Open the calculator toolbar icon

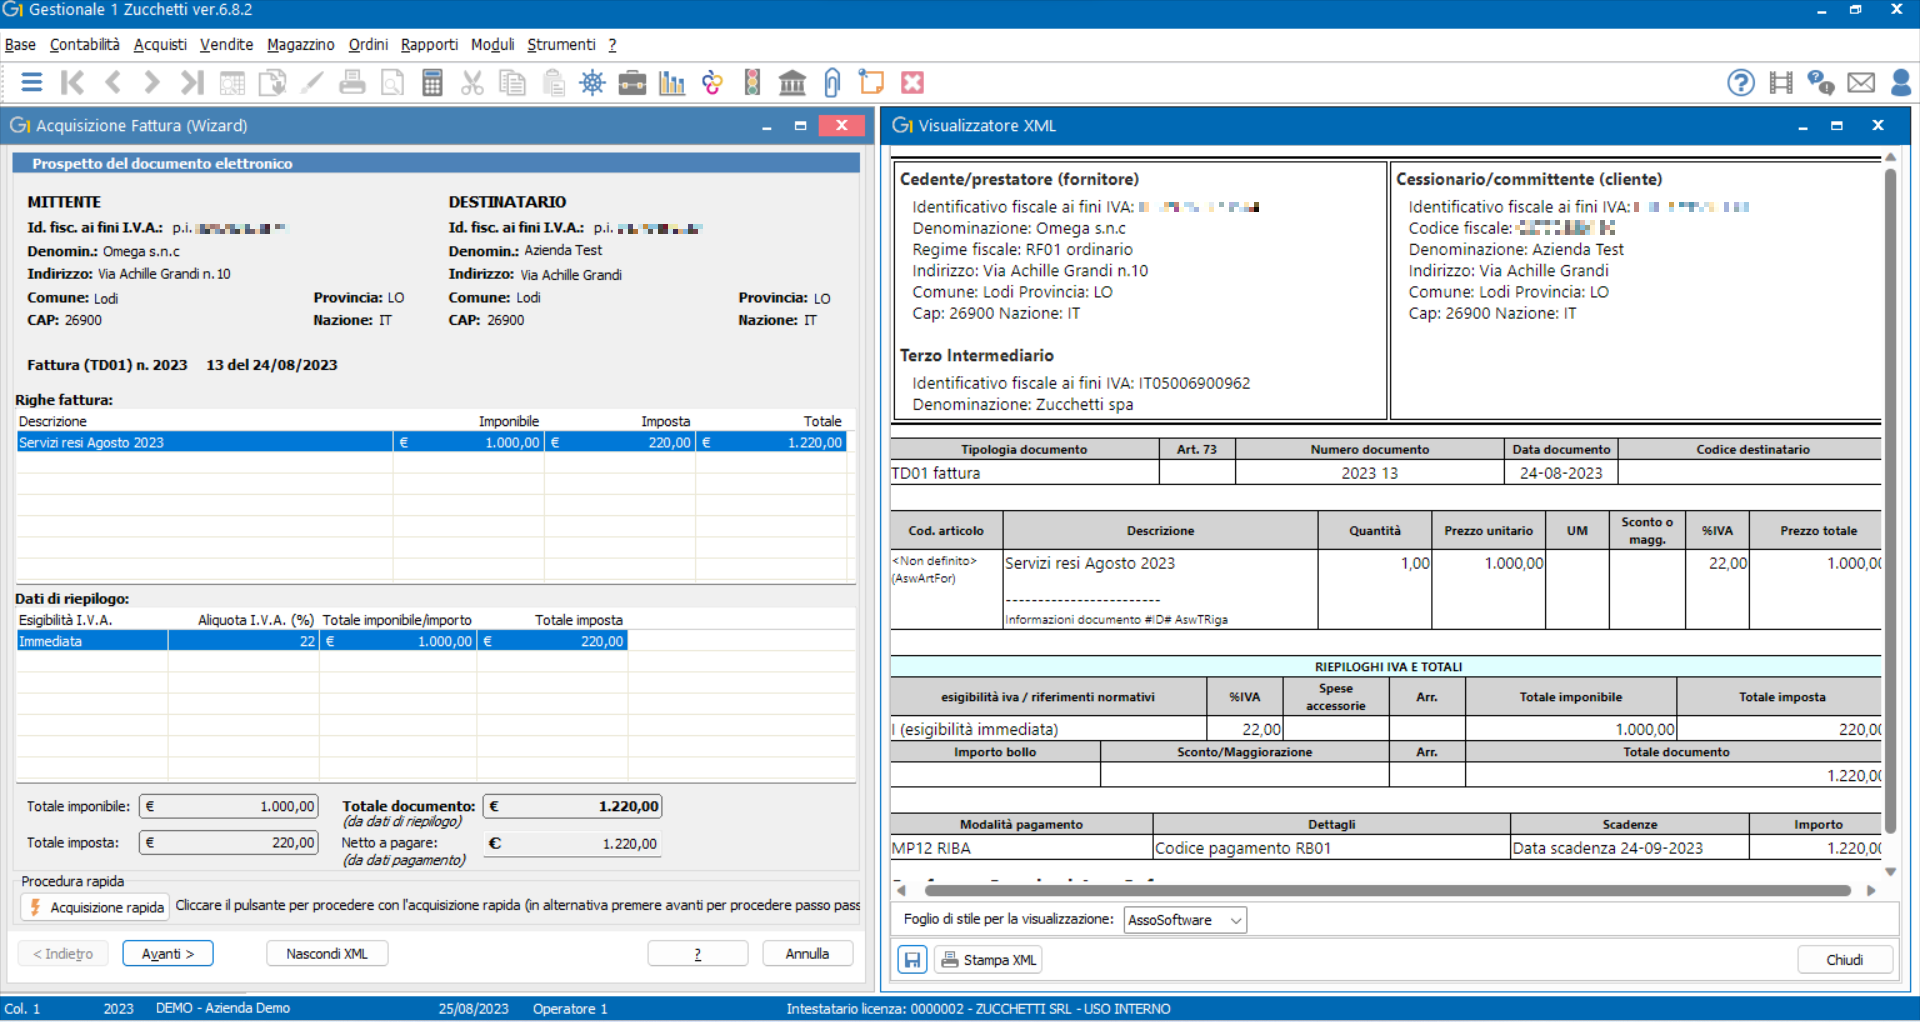pos(432,82)
